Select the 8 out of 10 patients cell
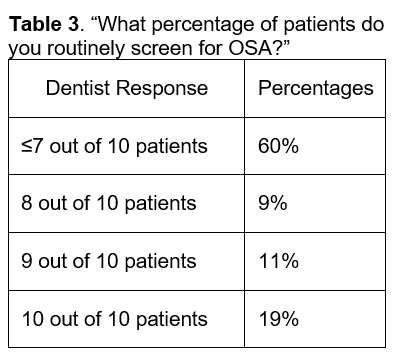Image resolution: width=397 pixels, height=361 pixels. point(127,203)
